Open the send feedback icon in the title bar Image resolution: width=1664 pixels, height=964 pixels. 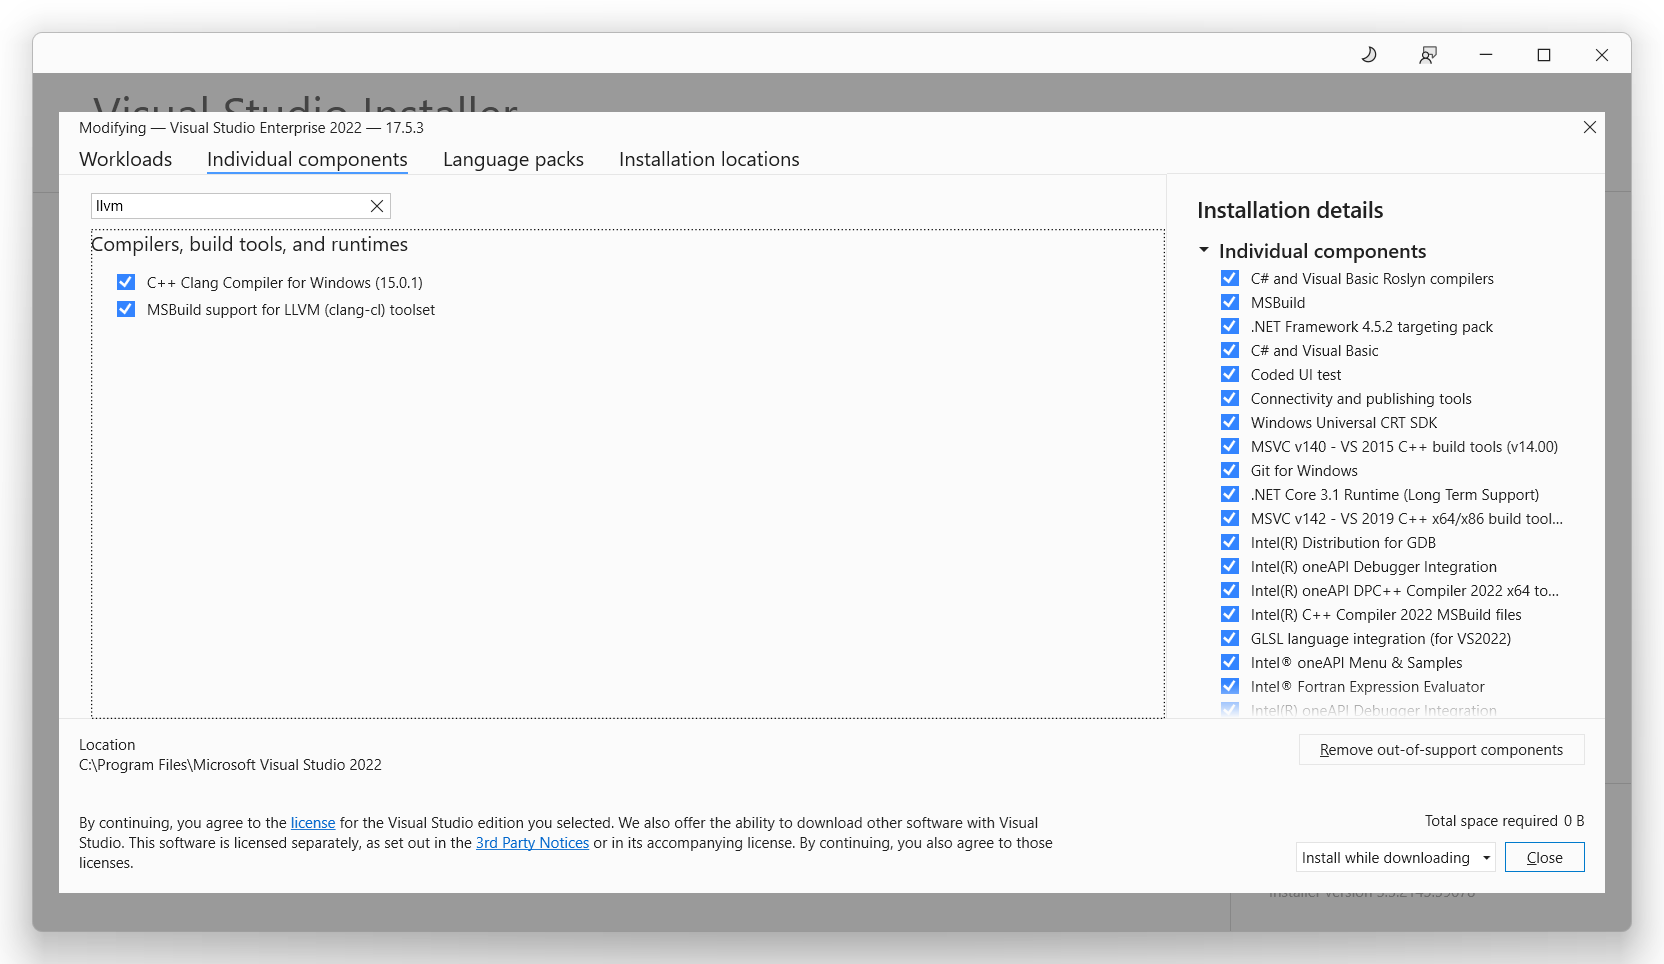click(1427, 55)
